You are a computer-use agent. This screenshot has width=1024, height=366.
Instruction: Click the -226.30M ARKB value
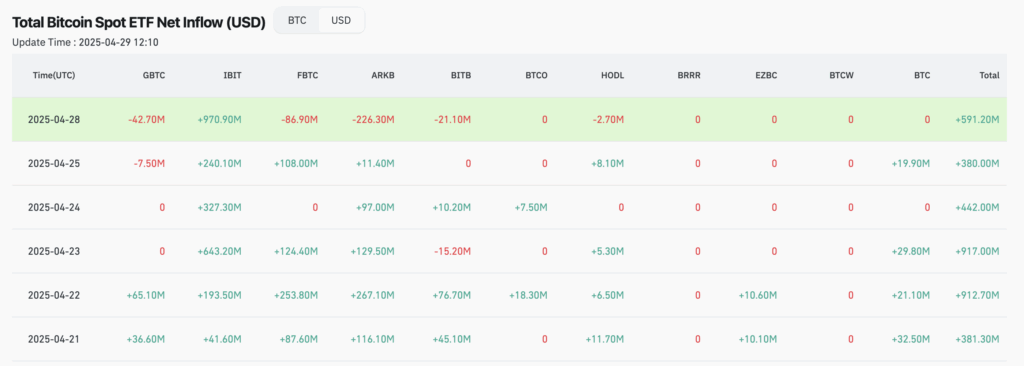click(x=374, y=120)
